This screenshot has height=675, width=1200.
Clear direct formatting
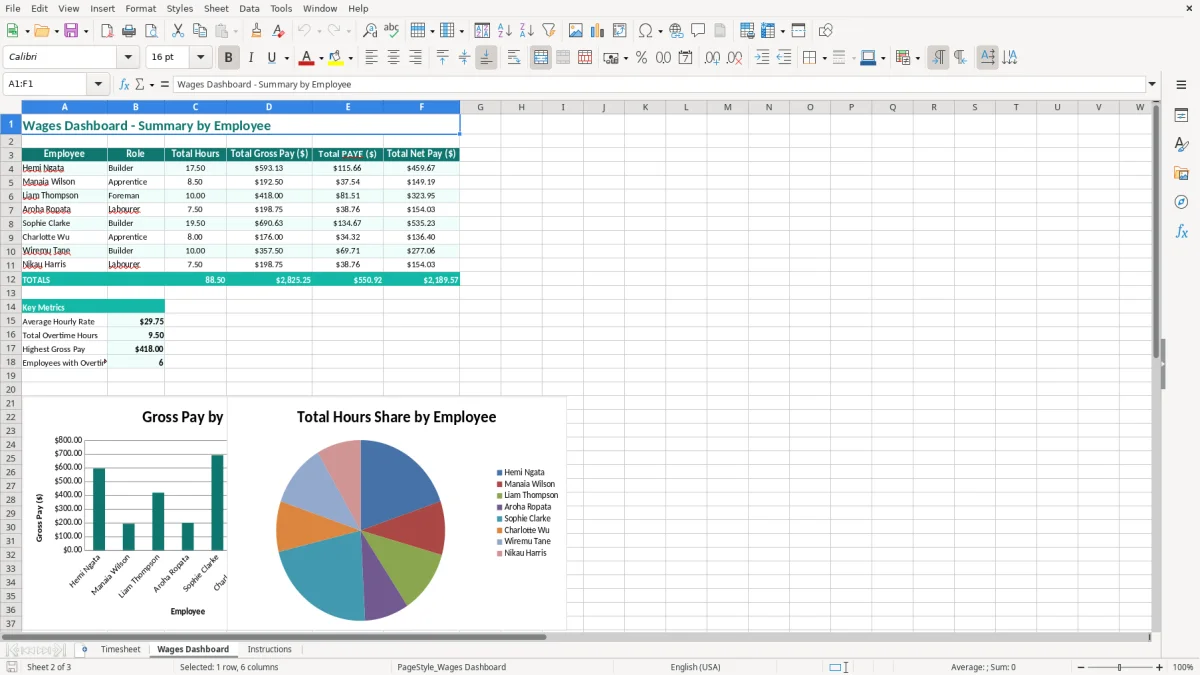pyautogui.click(x=279, y=31)
